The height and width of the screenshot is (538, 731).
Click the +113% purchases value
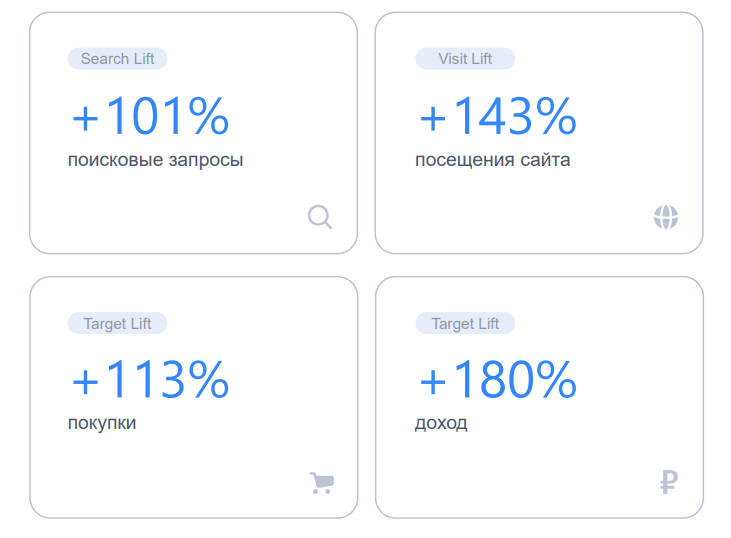click(x=150, y=380)
